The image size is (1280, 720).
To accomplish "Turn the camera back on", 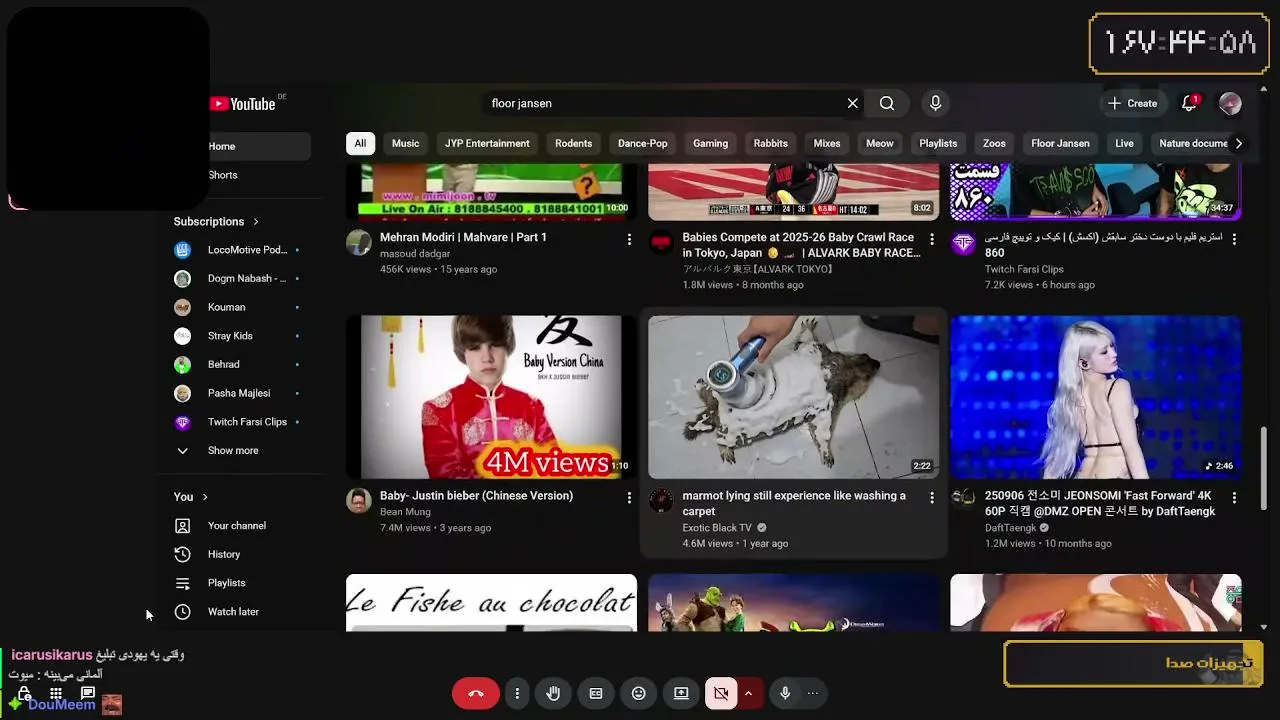I will pos(720,693).
